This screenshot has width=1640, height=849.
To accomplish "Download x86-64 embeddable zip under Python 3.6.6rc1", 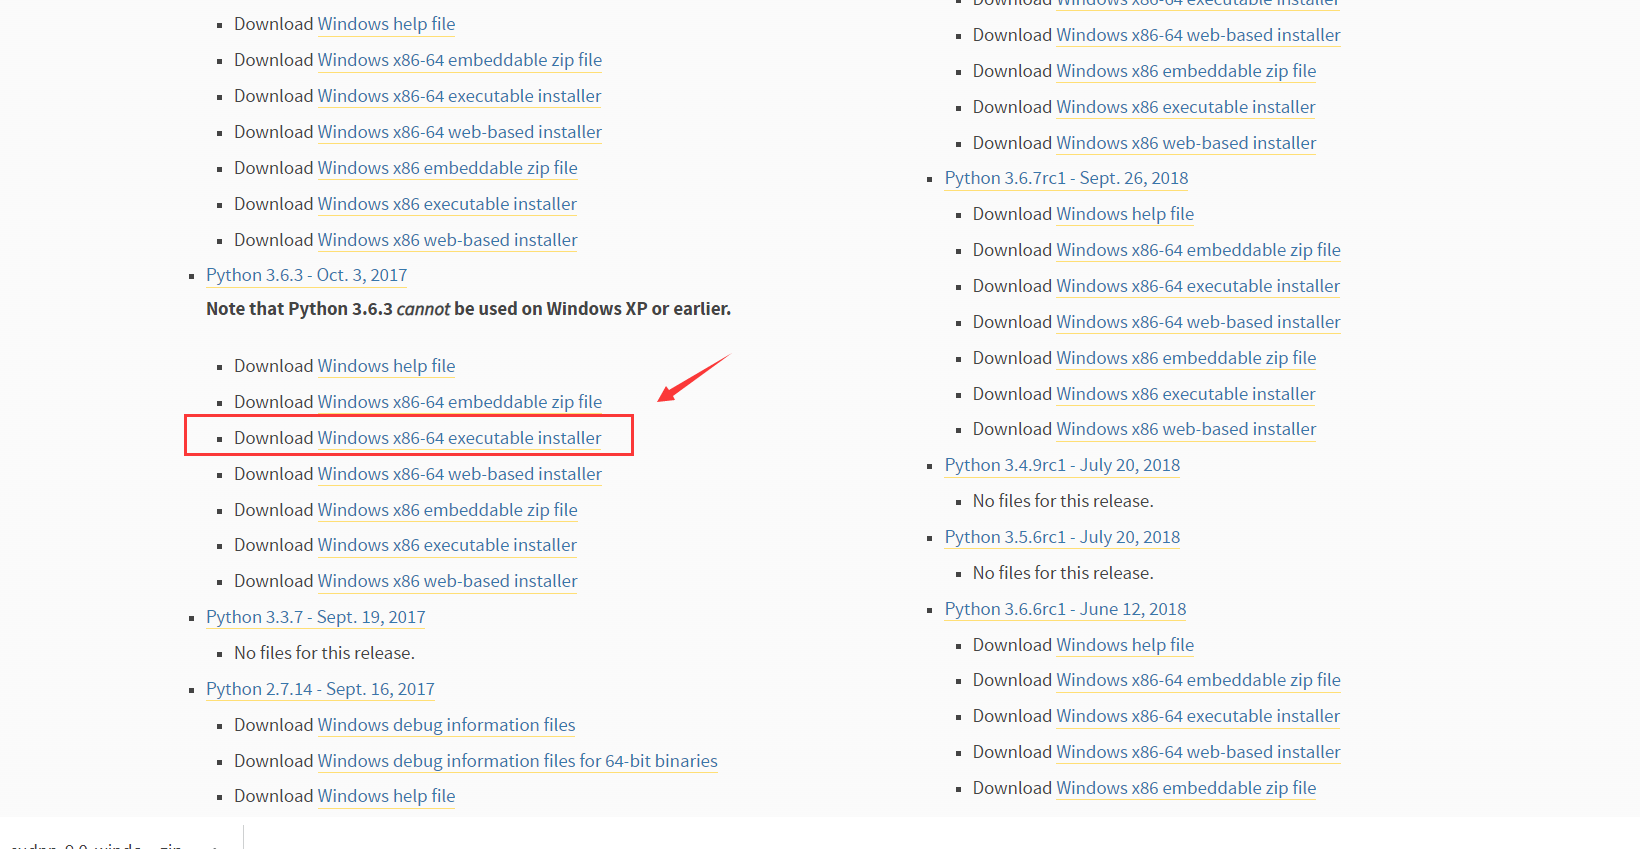I will click(1199, 680).
